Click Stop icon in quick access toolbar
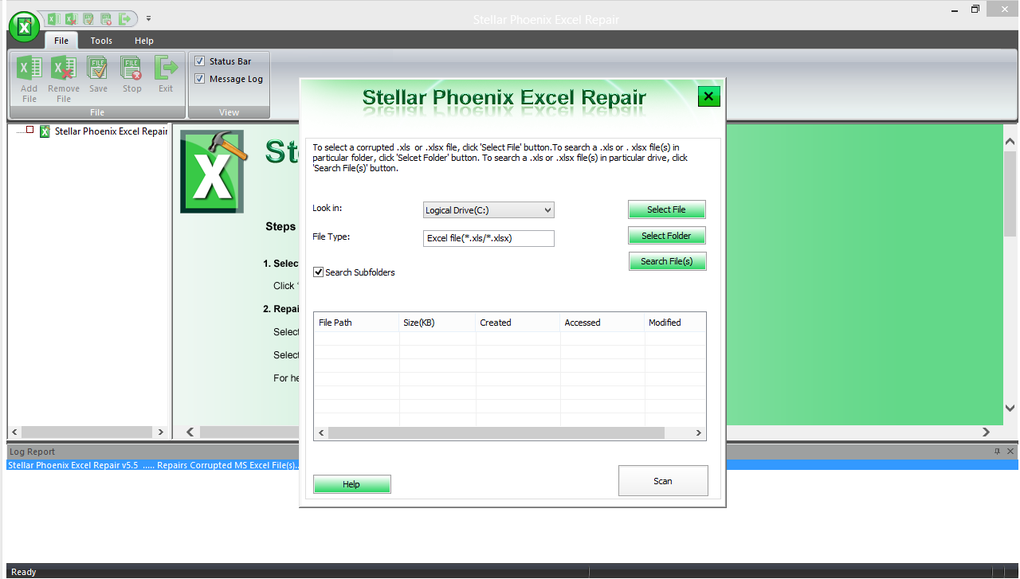 pos(106,19)
